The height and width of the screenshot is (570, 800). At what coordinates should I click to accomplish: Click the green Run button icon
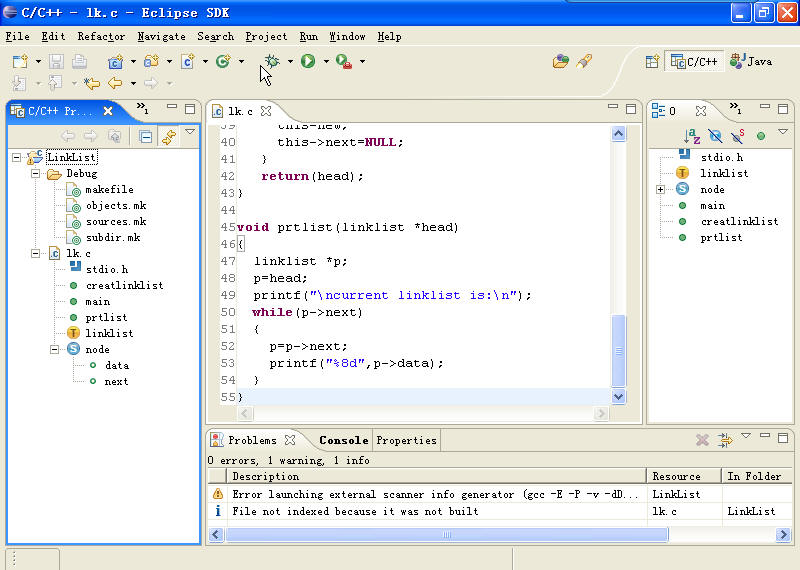308,61
